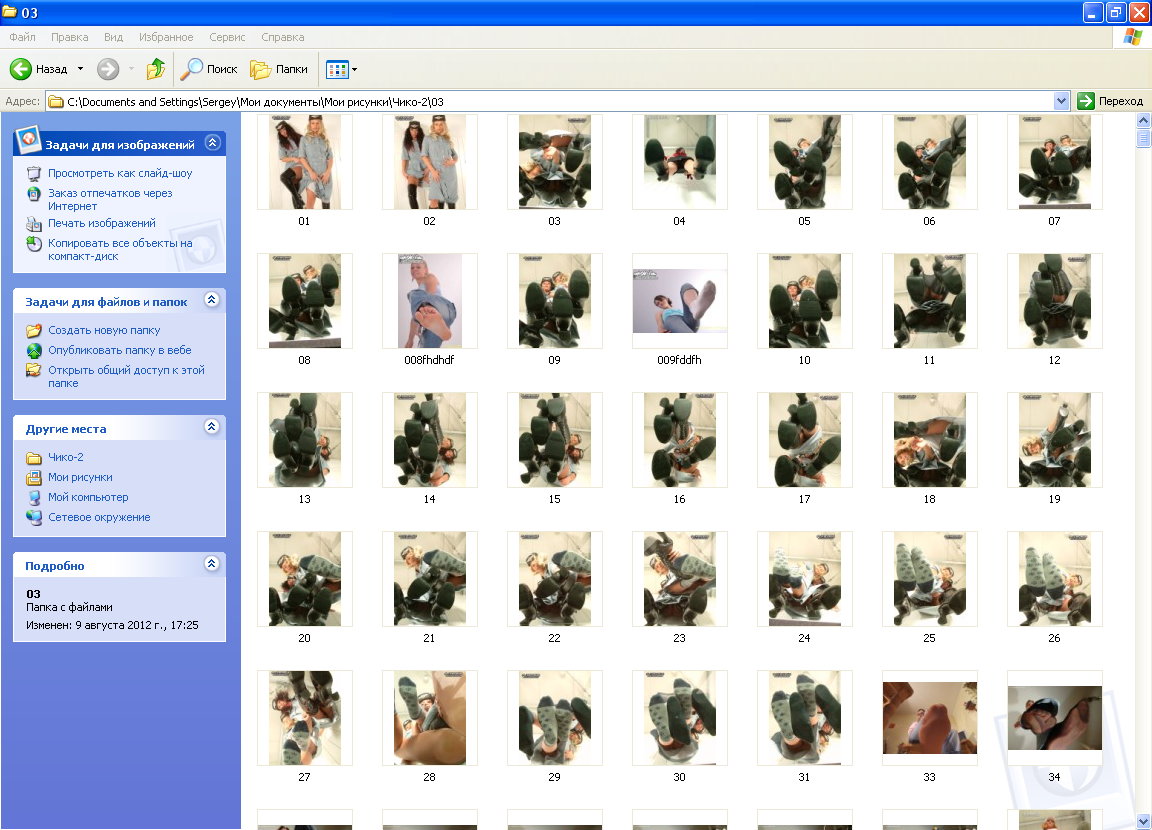Screen dimensions: 1152x830
Task: Click the web icon beside Заказ отпечатков
Action: tap(34, 194)
